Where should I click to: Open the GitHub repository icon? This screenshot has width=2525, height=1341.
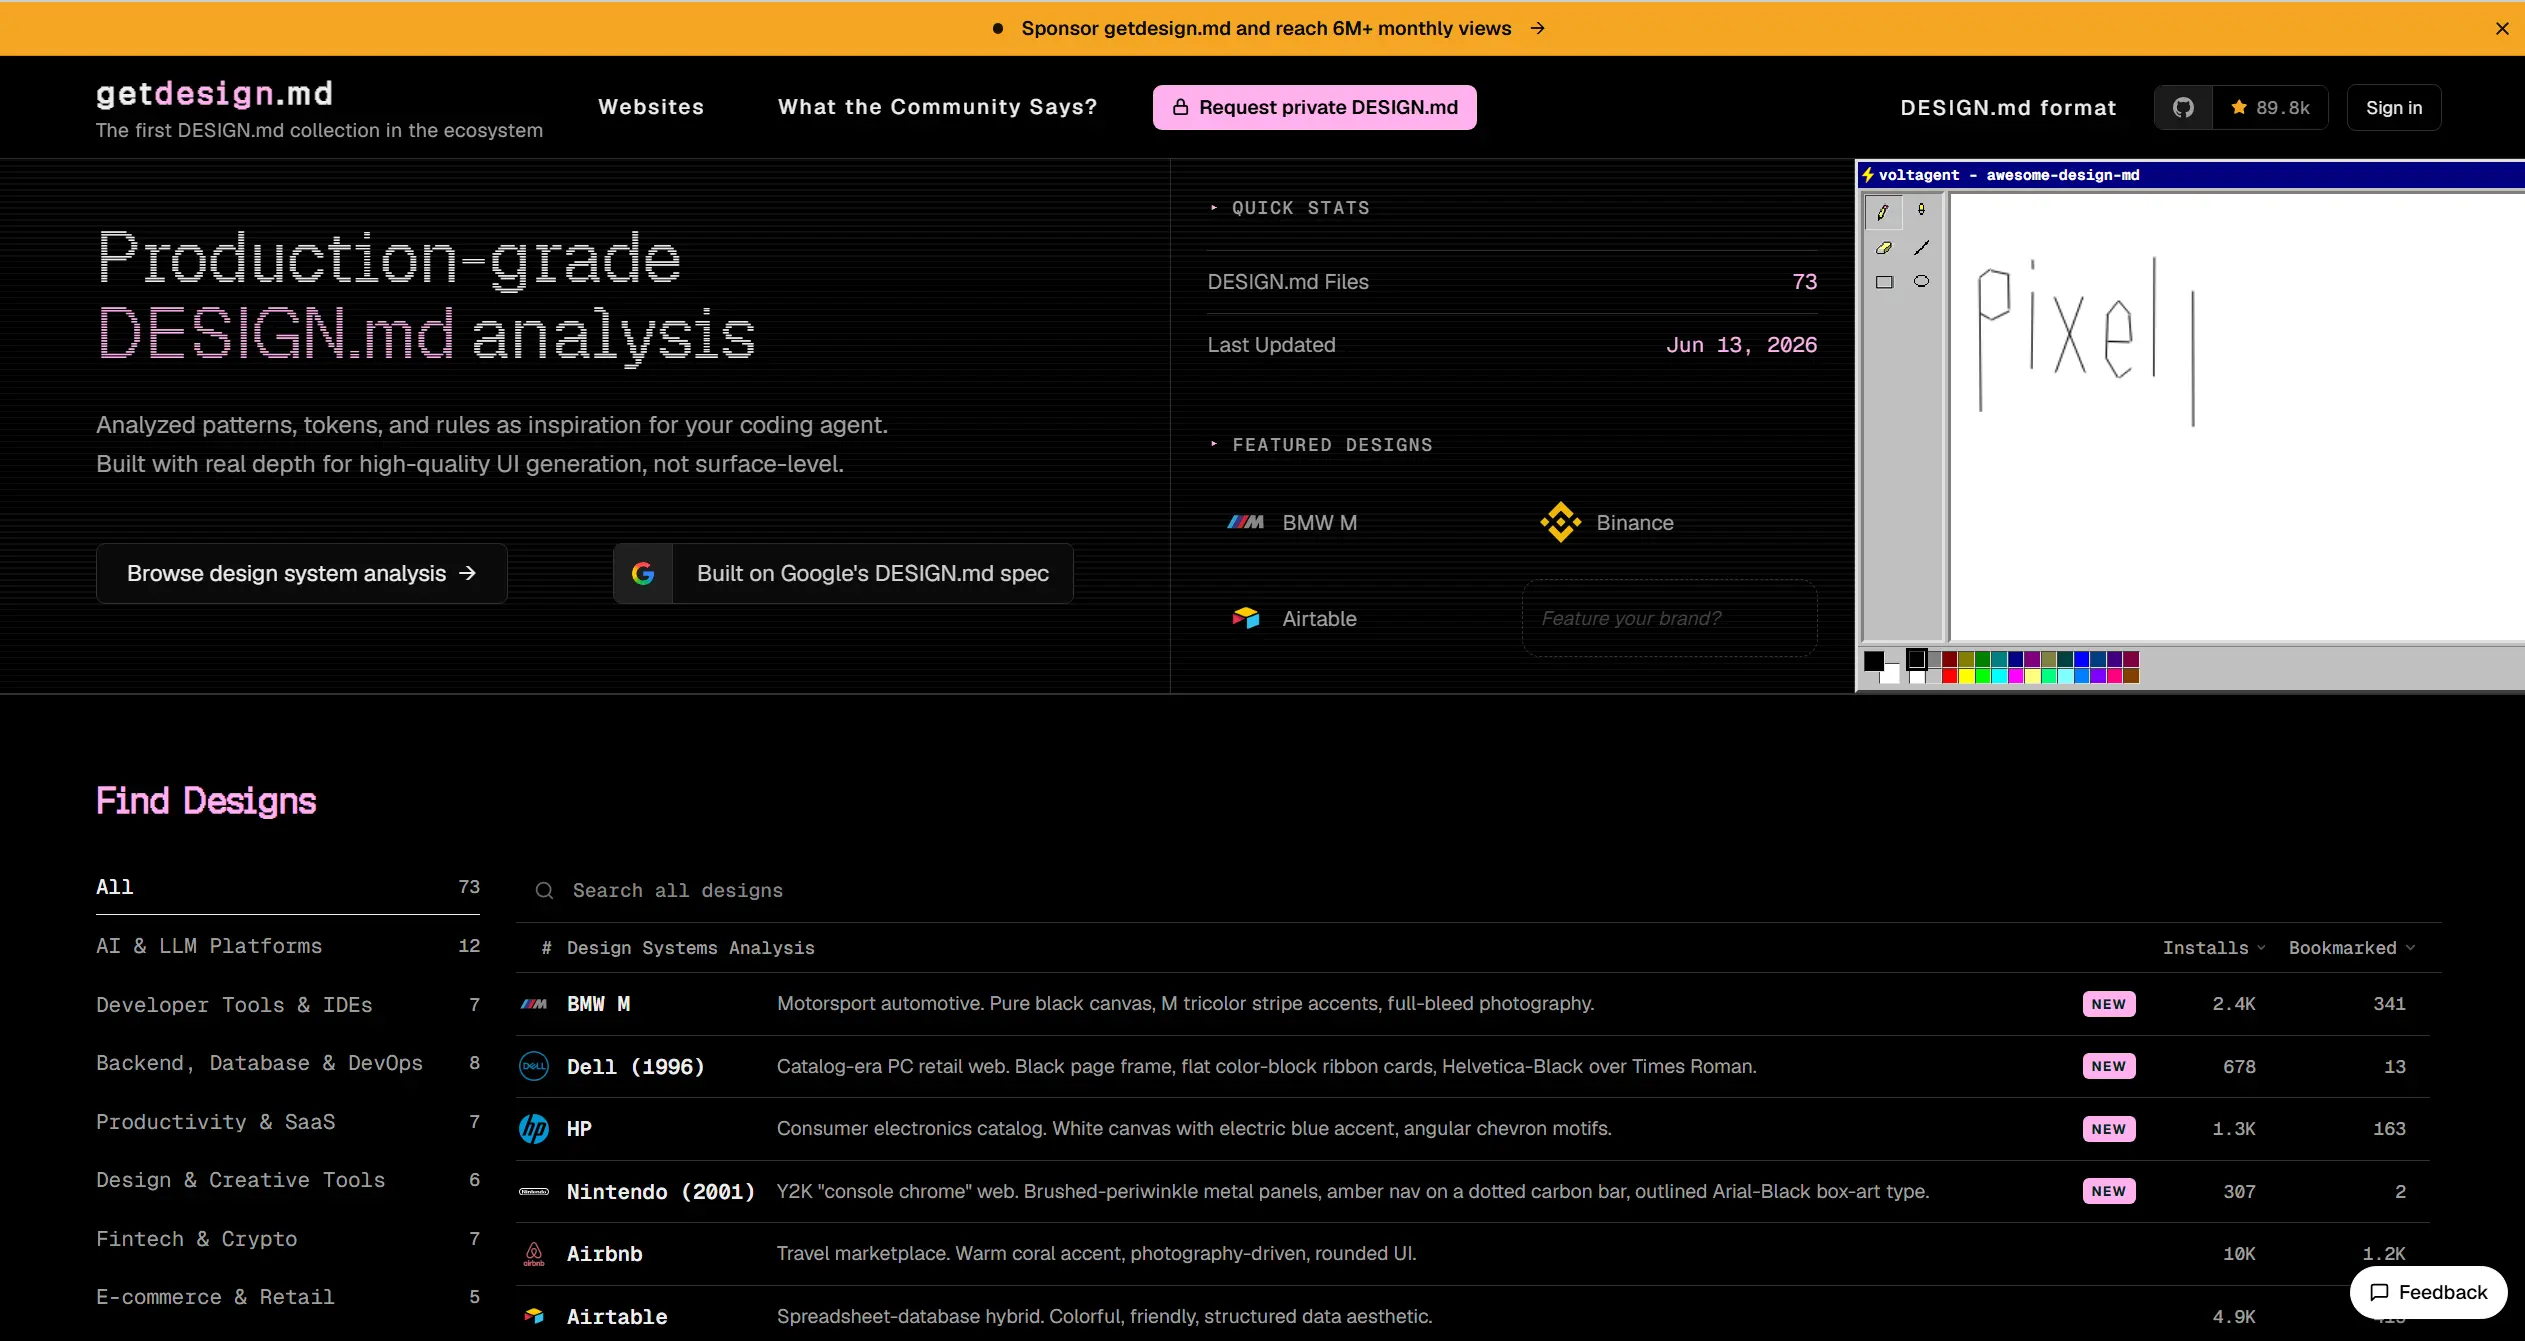(2183, 107)
